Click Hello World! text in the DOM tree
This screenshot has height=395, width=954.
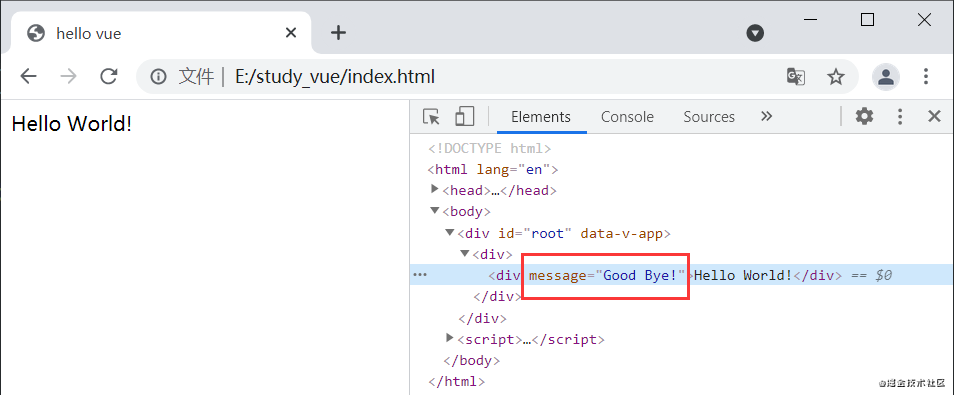pyautogui.click(x=743, y=275)
